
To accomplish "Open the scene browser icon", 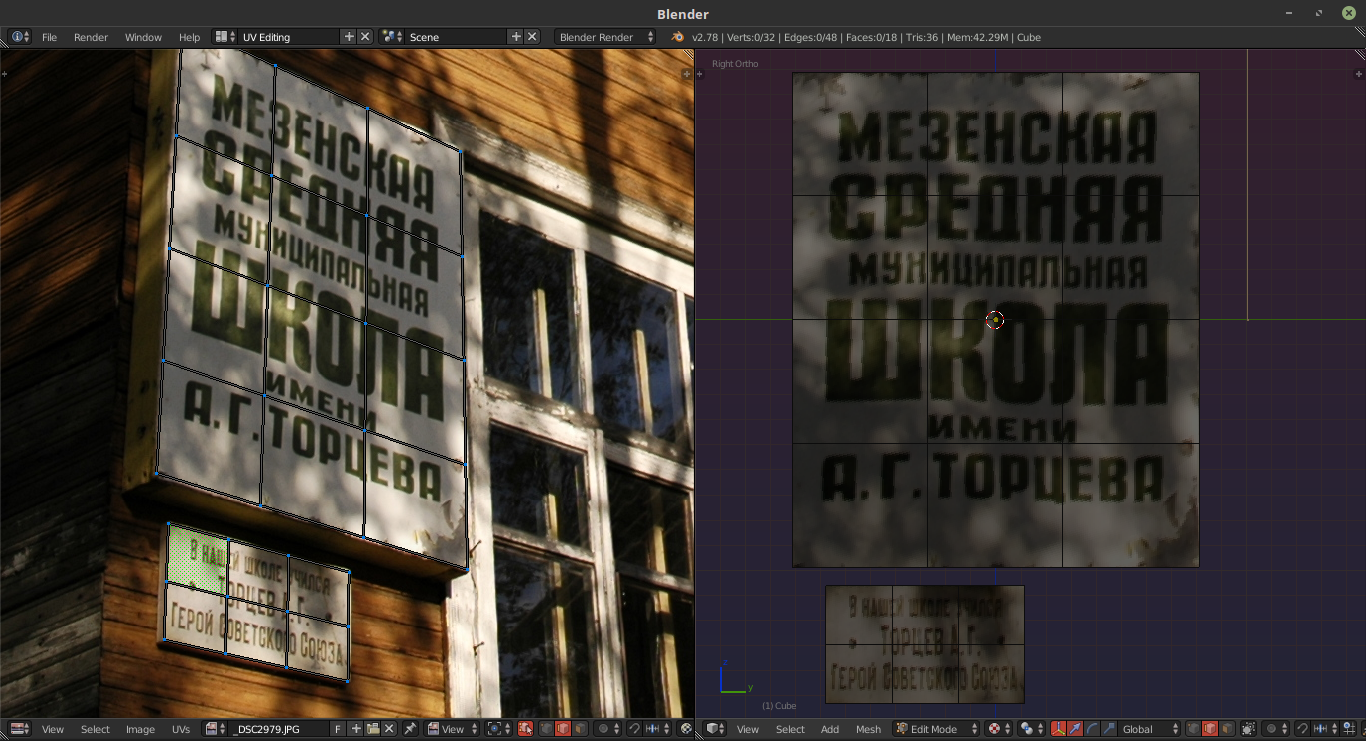I will (x=392, y=37).
